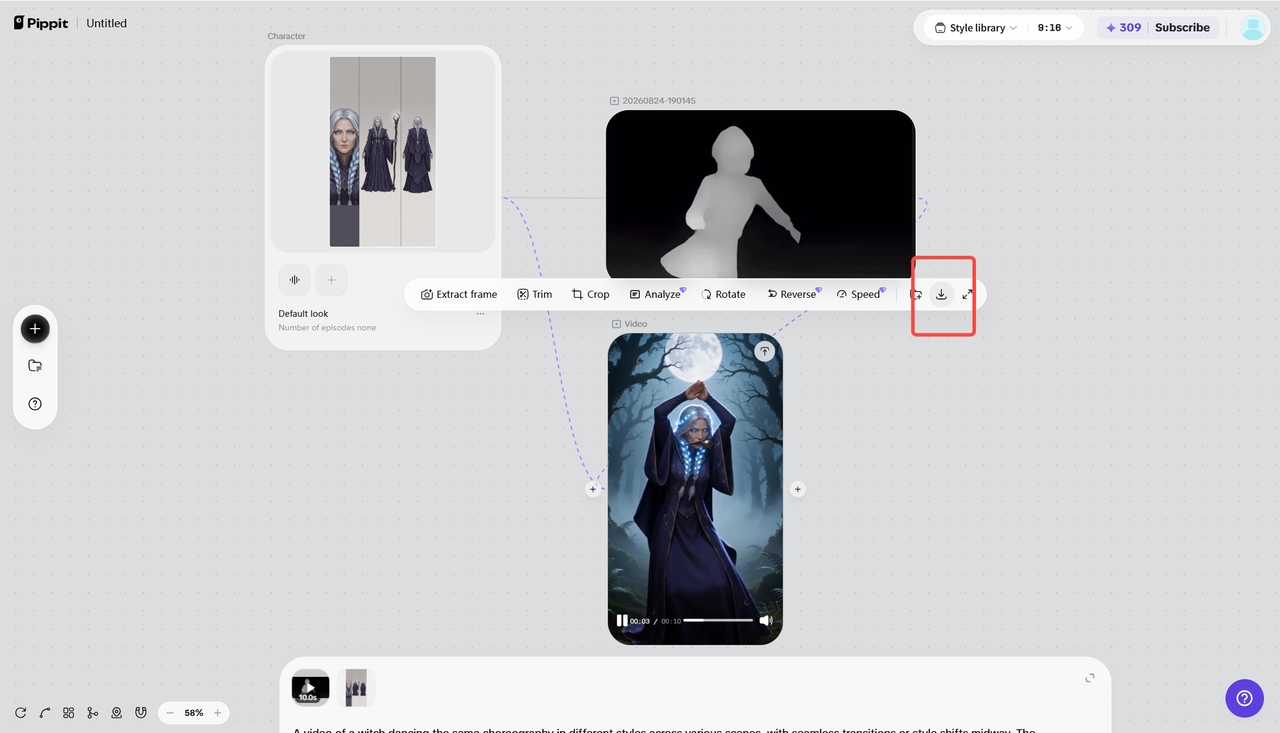Click the Pippit logo
Screen dimensions: 1280x733
pos(41,23)
